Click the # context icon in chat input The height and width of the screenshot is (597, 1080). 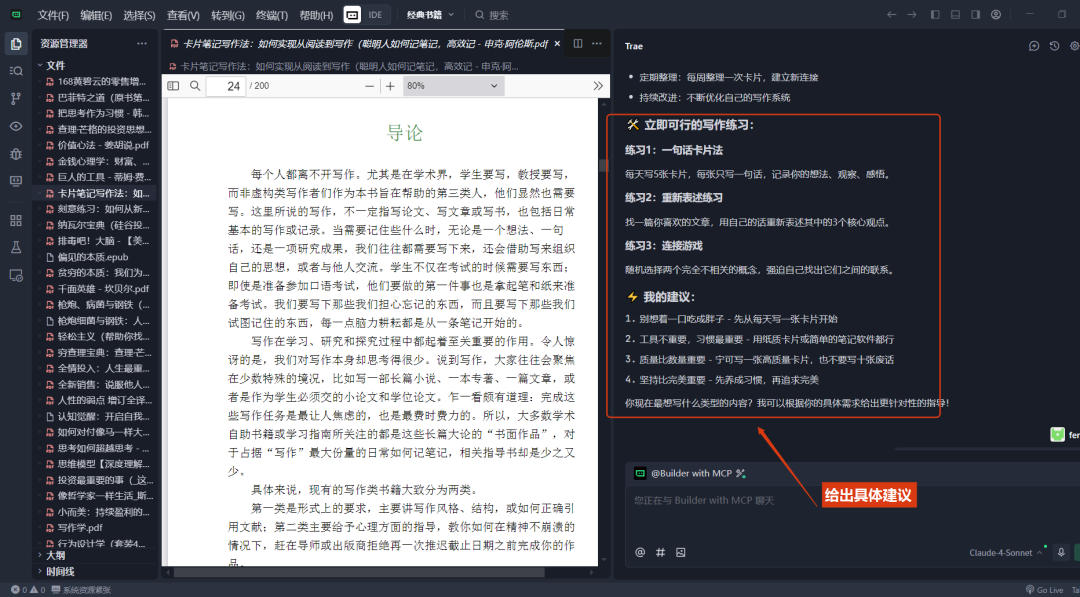tap(660, 552)
